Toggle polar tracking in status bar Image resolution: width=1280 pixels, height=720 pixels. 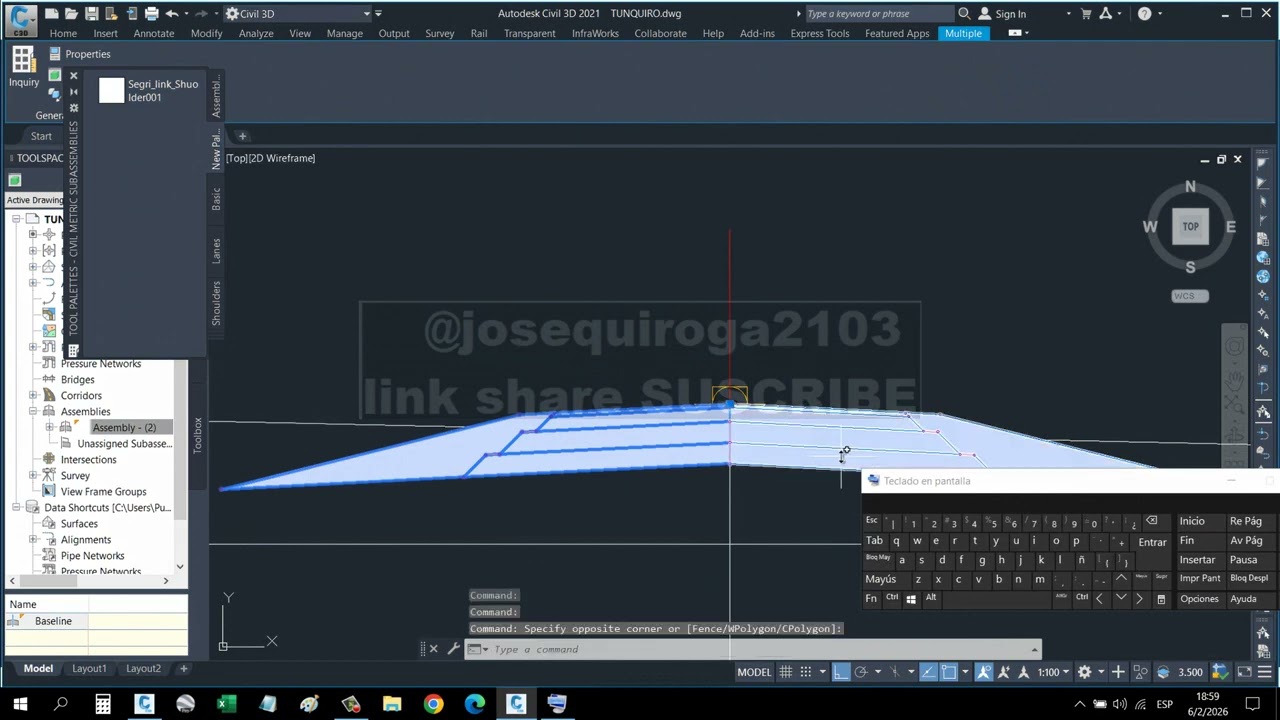click(860, 672)
